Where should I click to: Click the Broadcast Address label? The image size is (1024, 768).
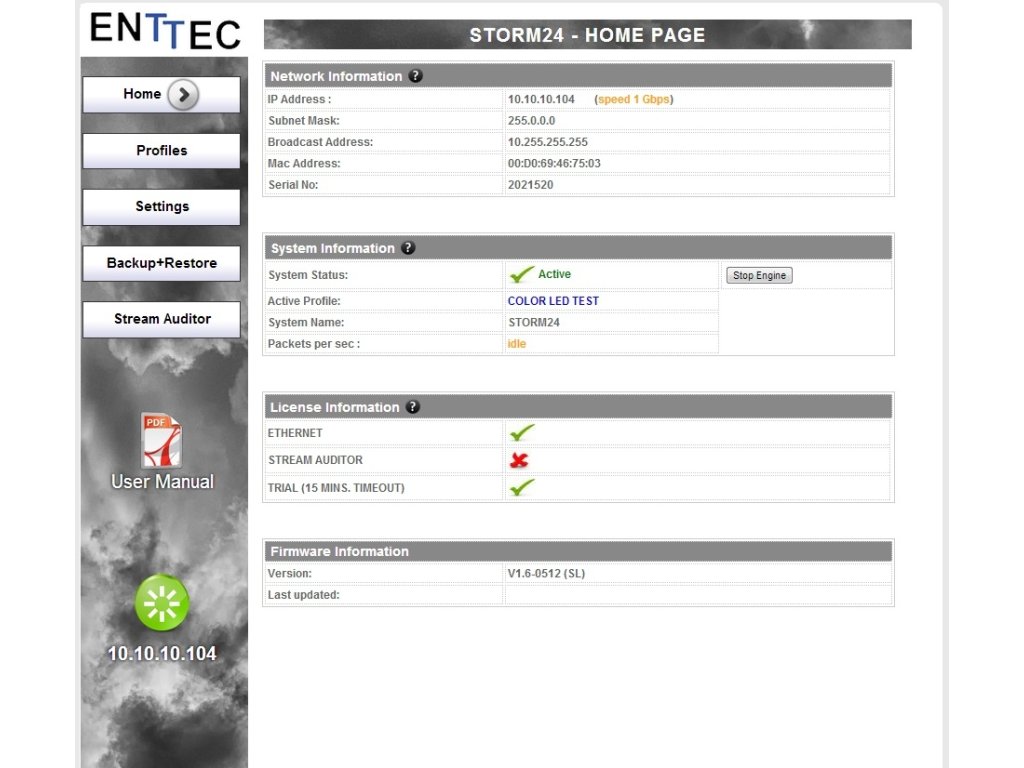coord(320,142)
